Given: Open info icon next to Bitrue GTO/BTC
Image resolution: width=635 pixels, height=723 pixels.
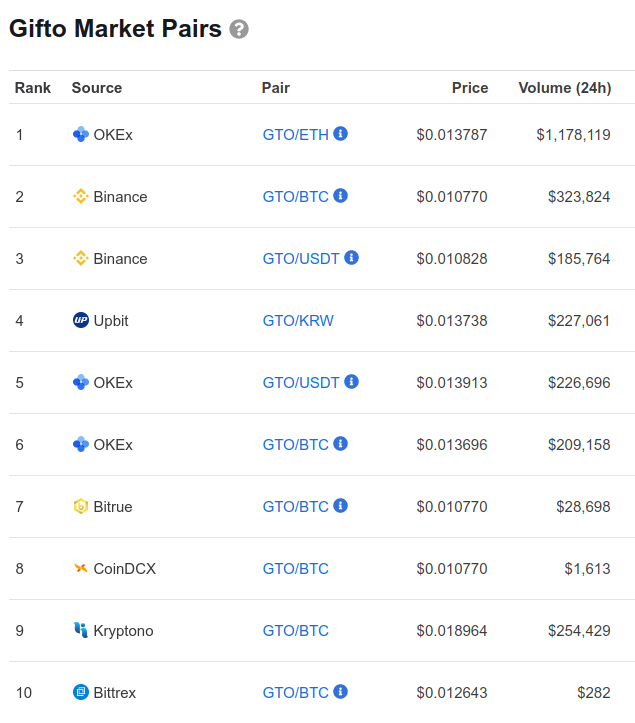Looking at the screenshot, I should 340,505.
